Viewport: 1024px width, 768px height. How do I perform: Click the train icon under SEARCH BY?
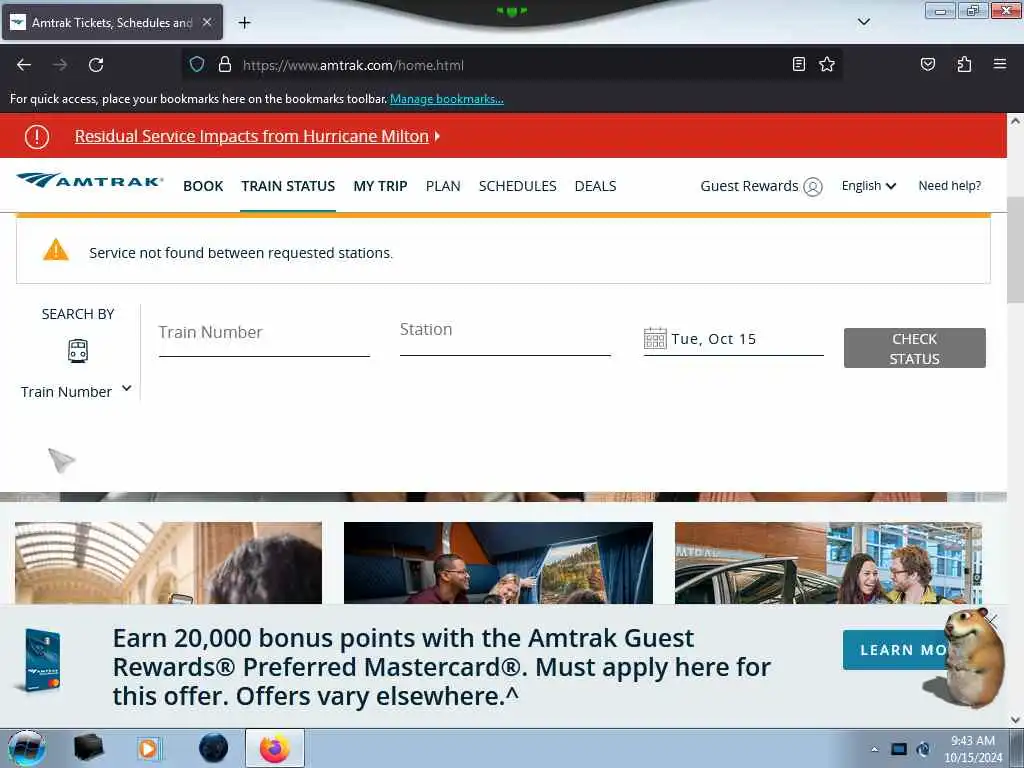78,351
